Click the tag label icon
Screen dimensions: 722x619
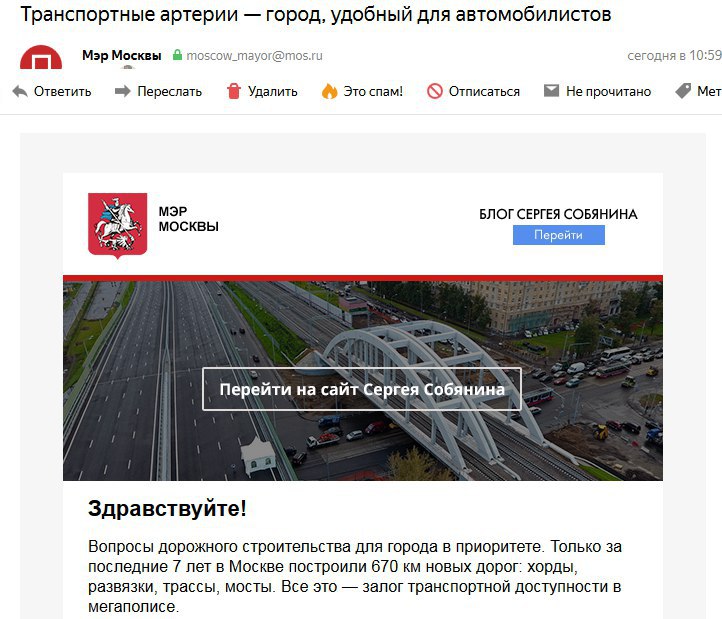pos(683,91)
